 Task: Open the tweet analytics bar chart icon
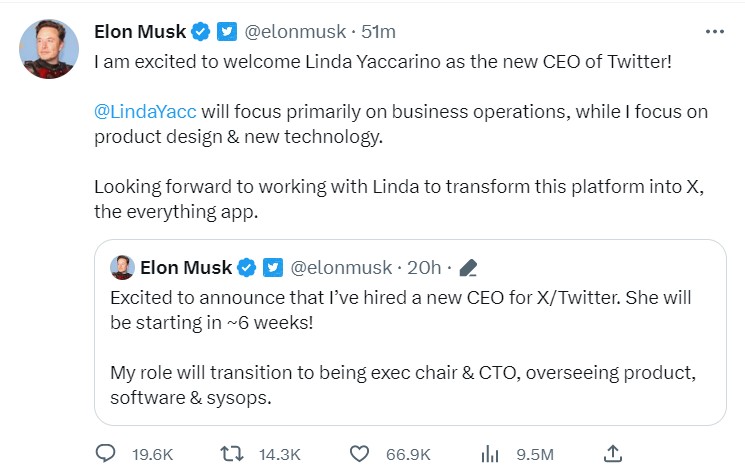click(489, 453)
